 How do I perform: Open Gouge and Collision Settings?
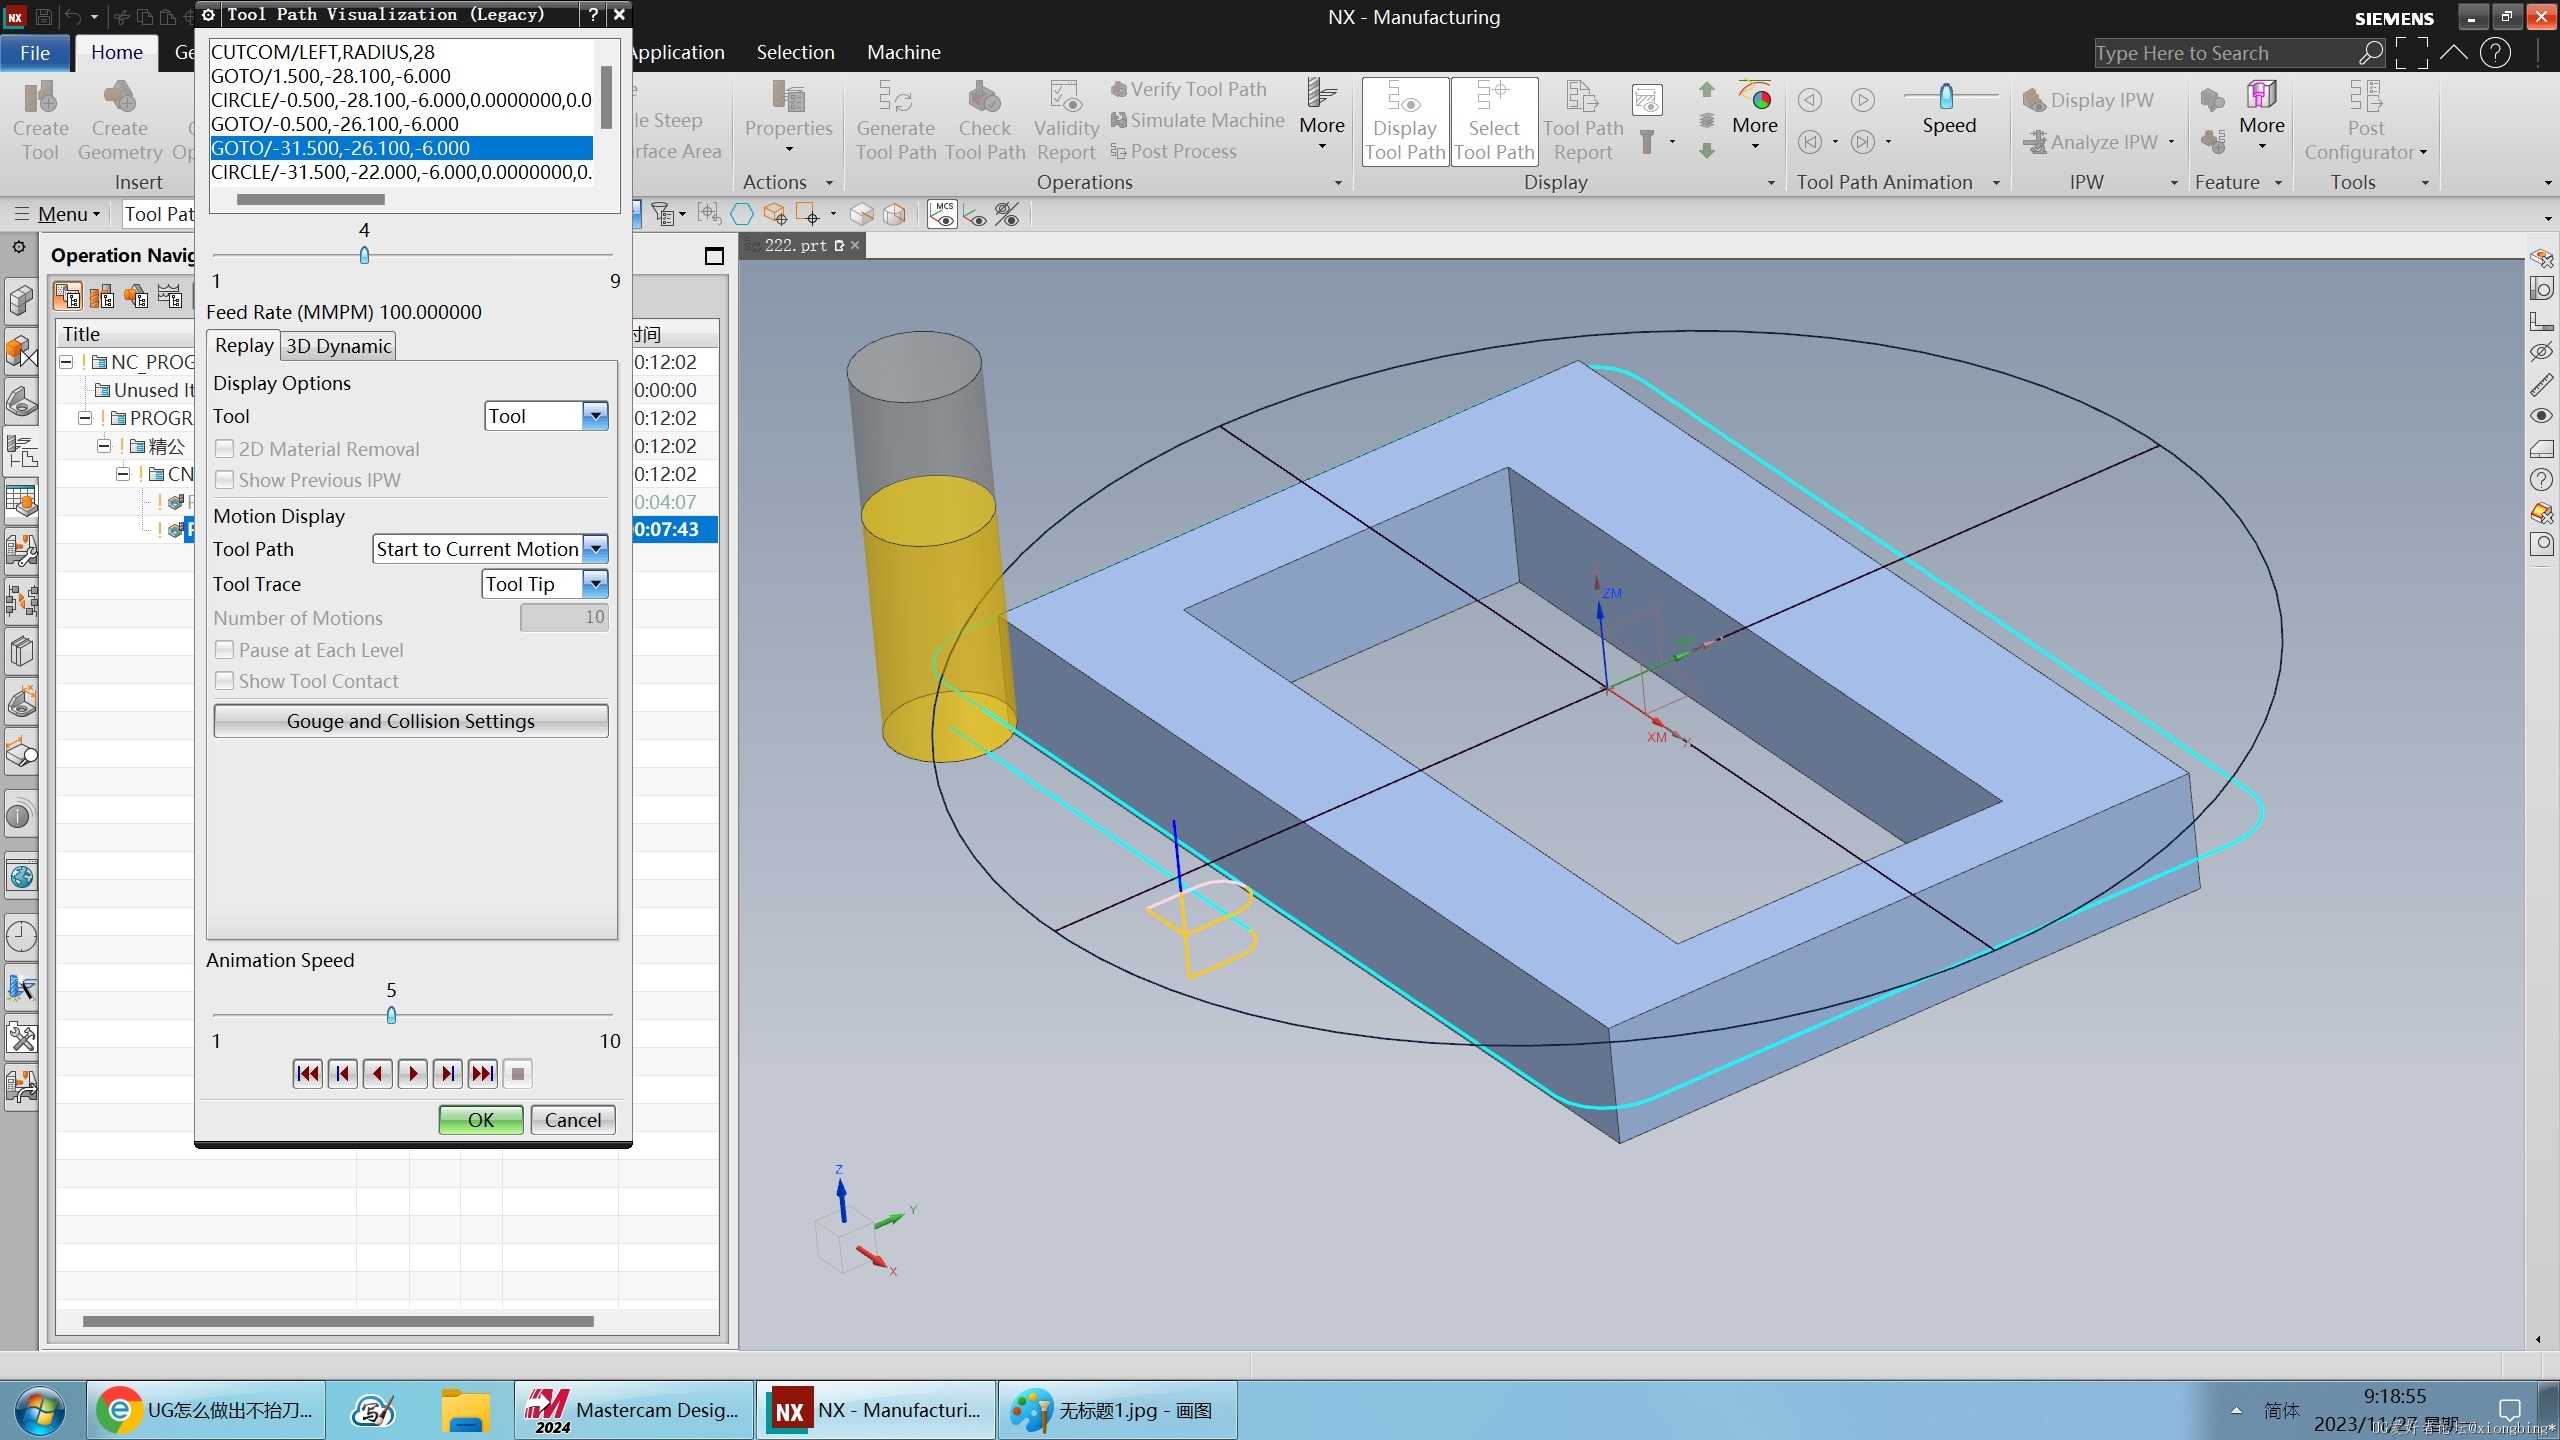click(411, 721)
